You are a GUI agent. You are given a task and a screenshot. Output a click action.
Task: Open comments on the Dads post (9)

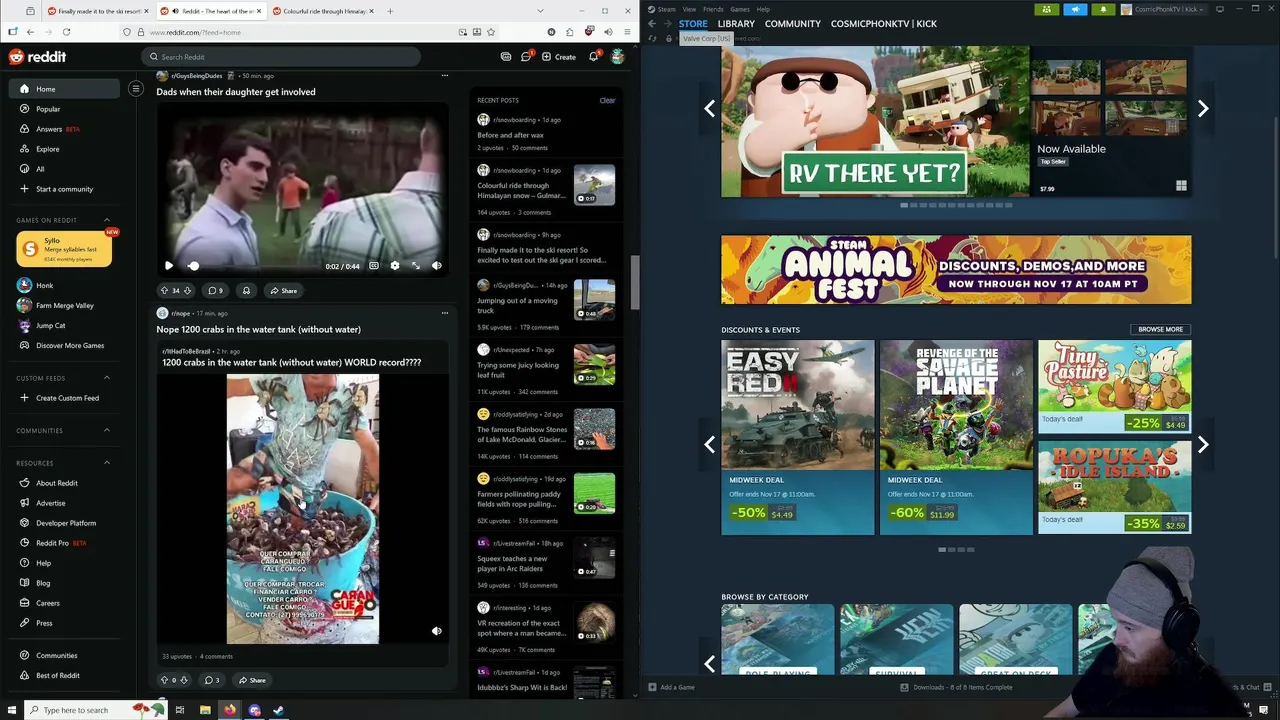point(215,291)
